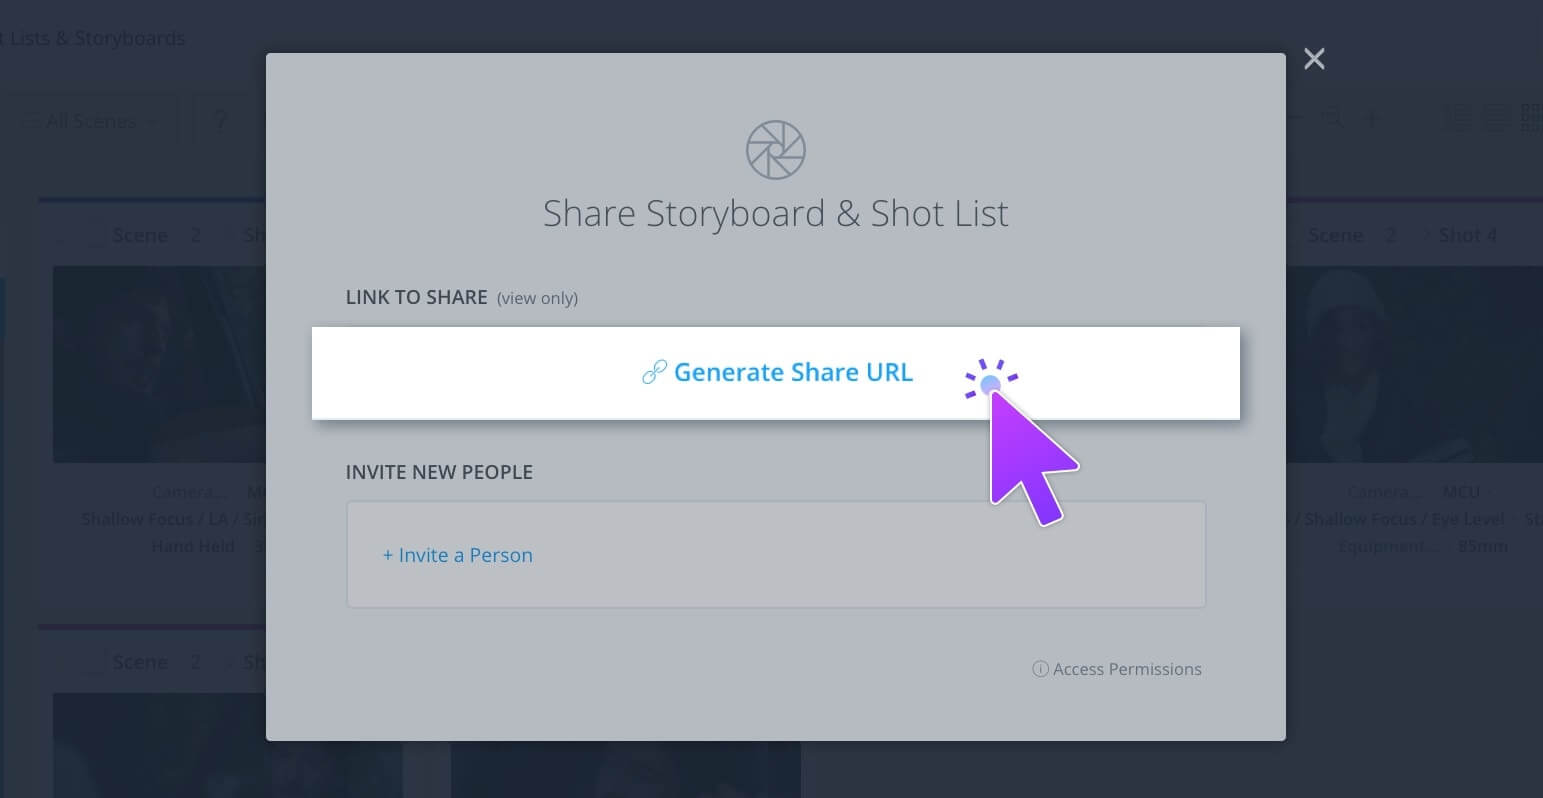Image resolution: width=1543 pixels, height=798 pixels.
Task: Select the Shot 4 storyboard thumbnail
Action: [x=1414, y=364]
